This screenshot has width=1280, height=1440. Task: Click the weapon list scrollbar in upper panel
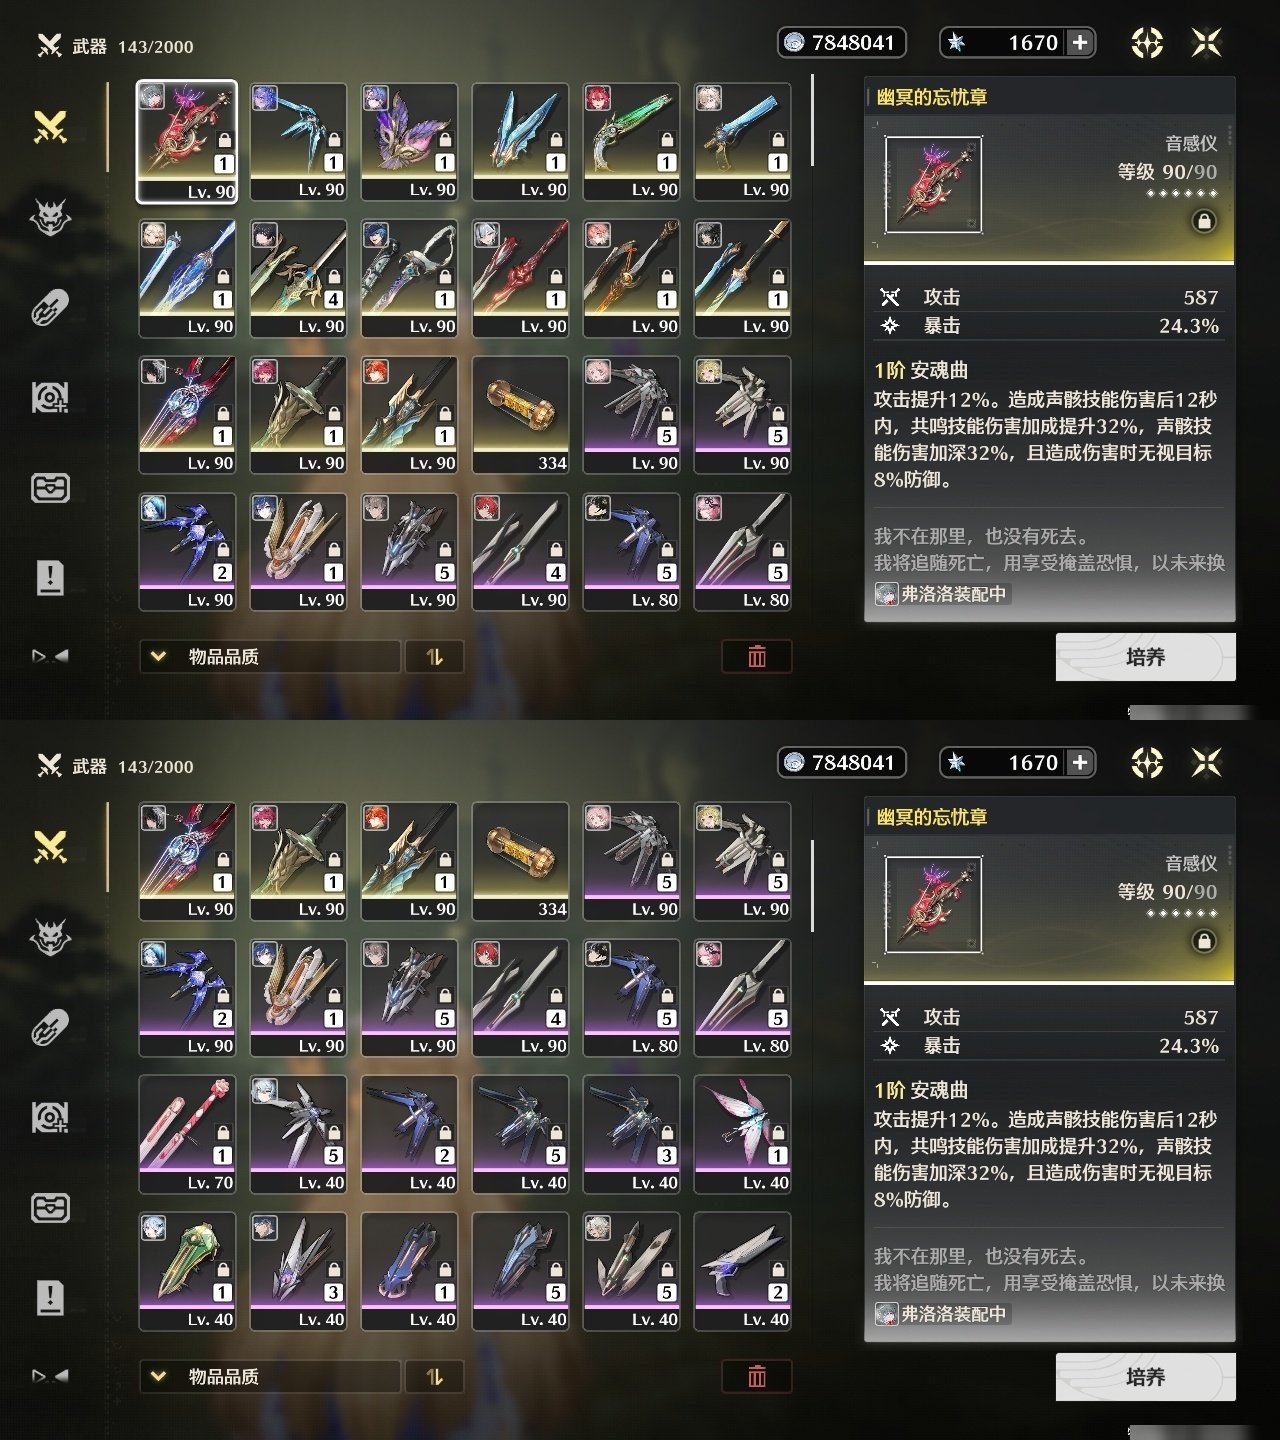[813, 120]
